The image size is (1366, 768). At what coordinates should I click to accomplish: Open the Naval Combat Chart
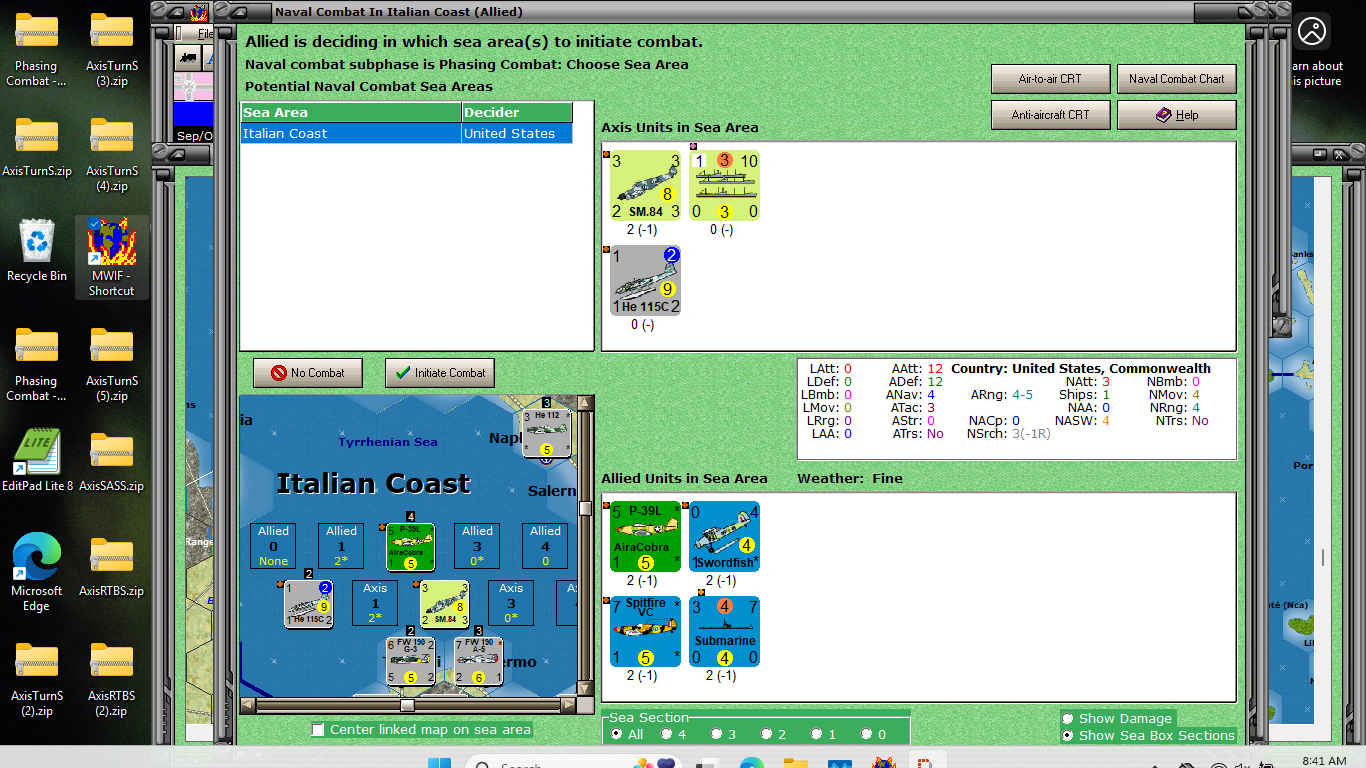click(1176, 79)
